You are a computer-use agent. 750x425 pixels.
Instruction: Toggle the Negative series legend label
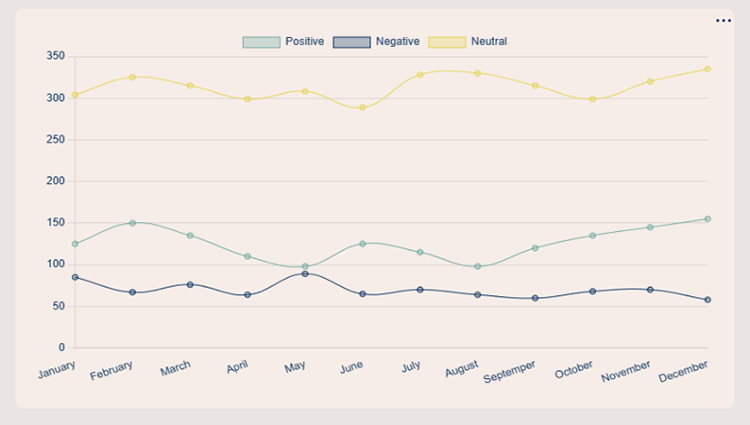(x=397, y=41)
